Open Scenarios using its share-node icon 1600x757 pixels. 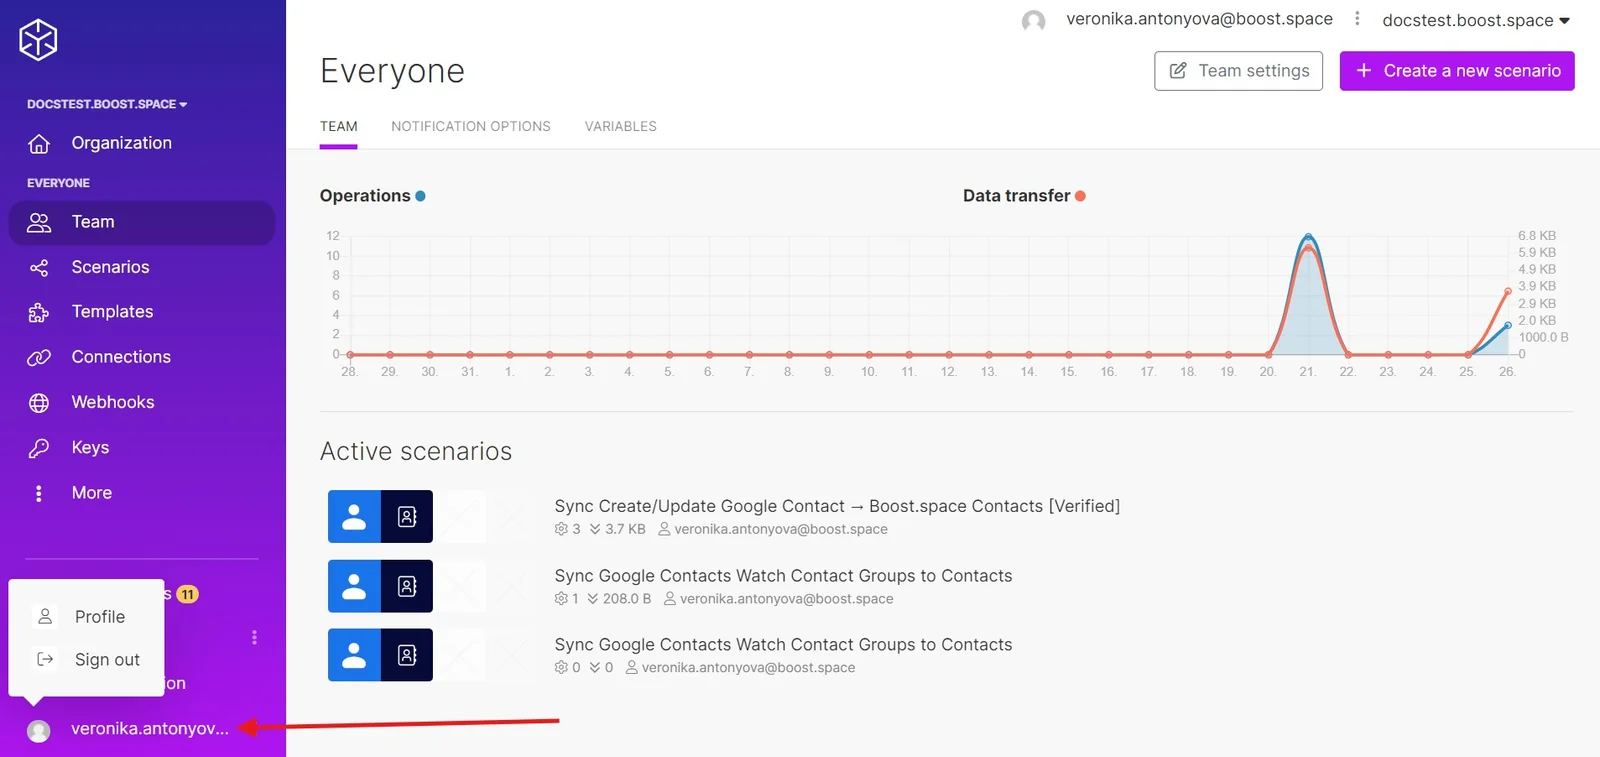(39, 268)
